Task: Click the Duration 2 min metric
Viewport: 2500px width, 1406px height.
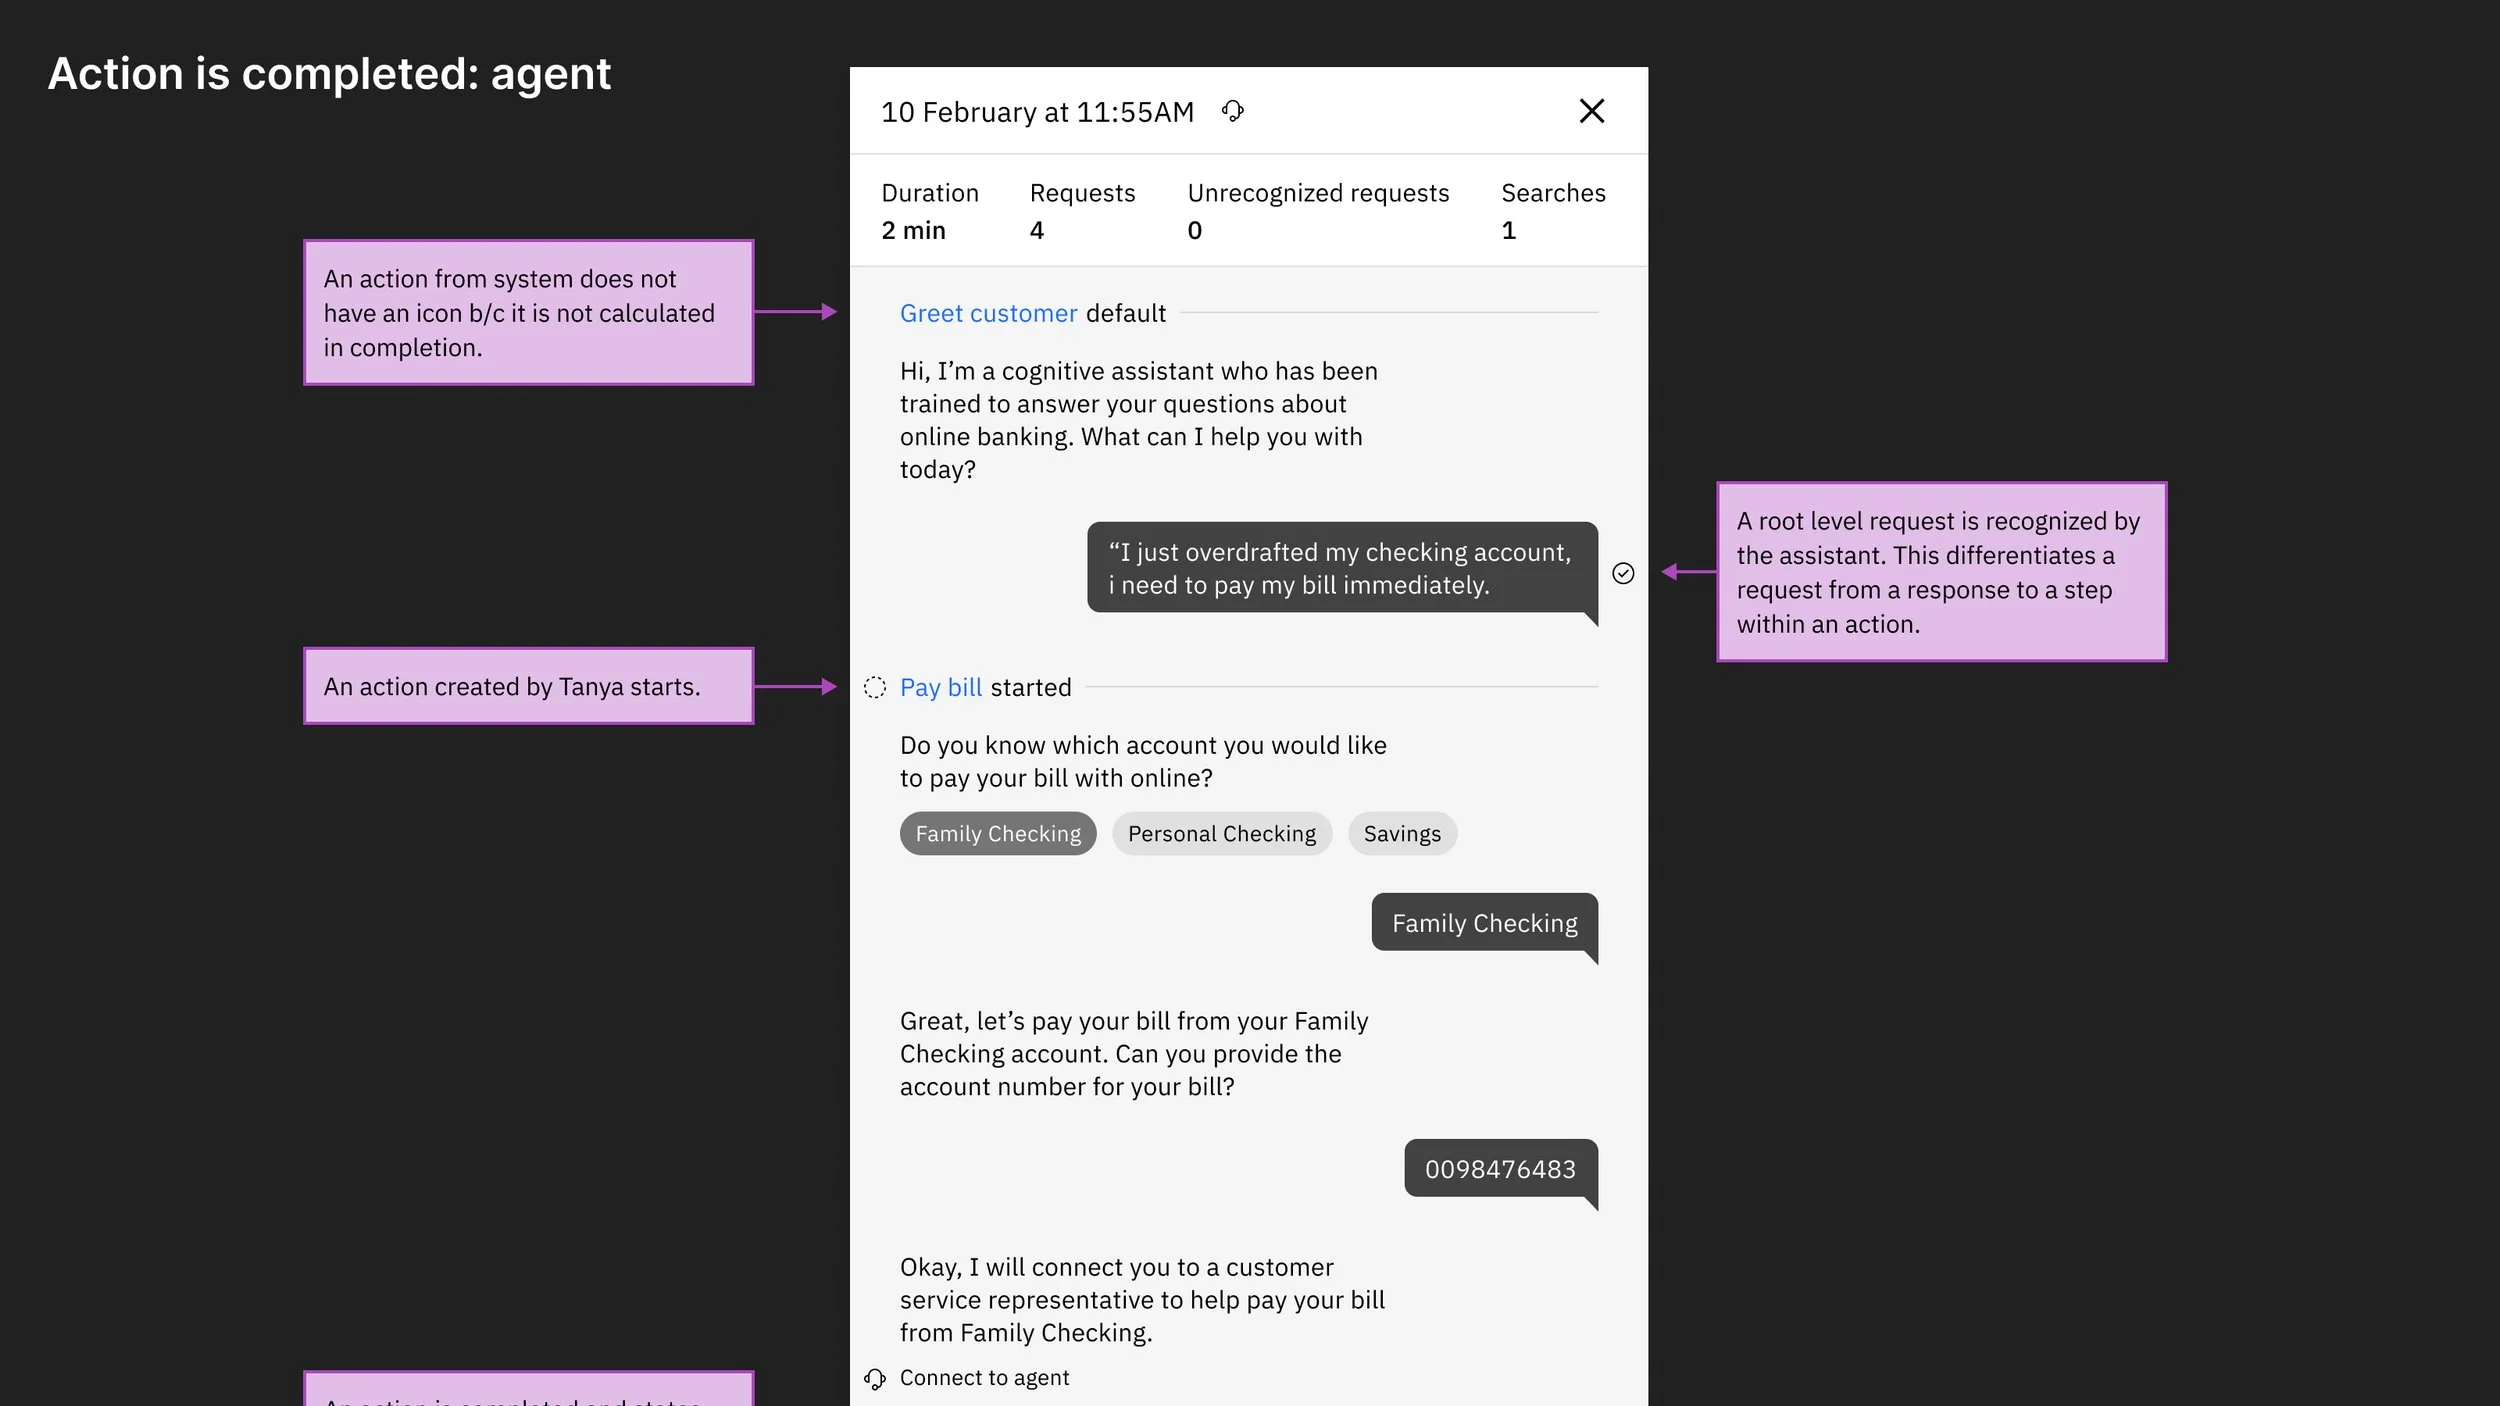Action: click(x=929, y=211)
